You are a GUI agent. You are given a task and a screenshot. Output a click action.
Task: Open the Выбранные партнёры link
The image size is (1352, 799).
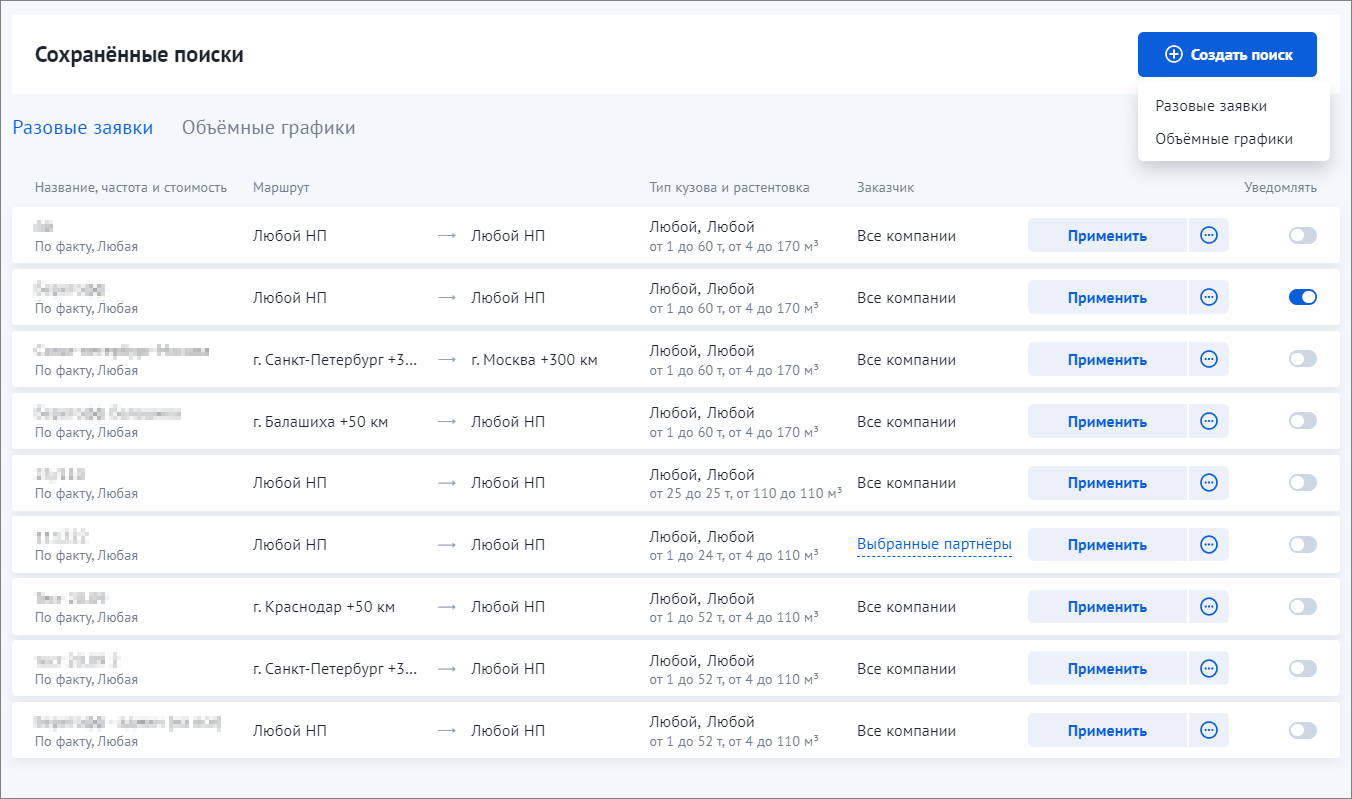click(x=934, y=545)
